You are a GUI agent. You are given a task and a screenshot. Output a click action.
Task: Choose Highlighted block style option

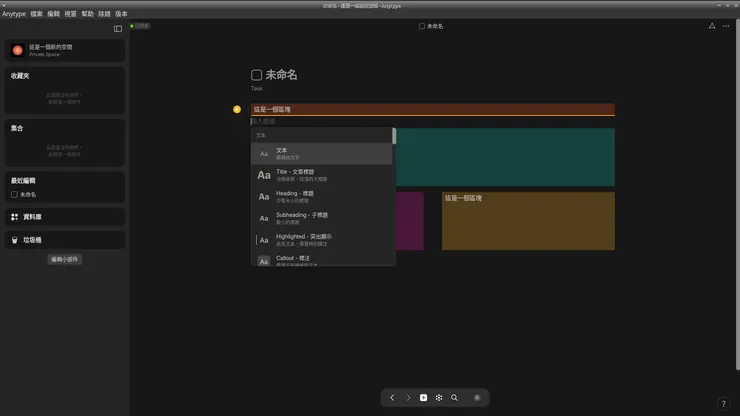point(321,240)
